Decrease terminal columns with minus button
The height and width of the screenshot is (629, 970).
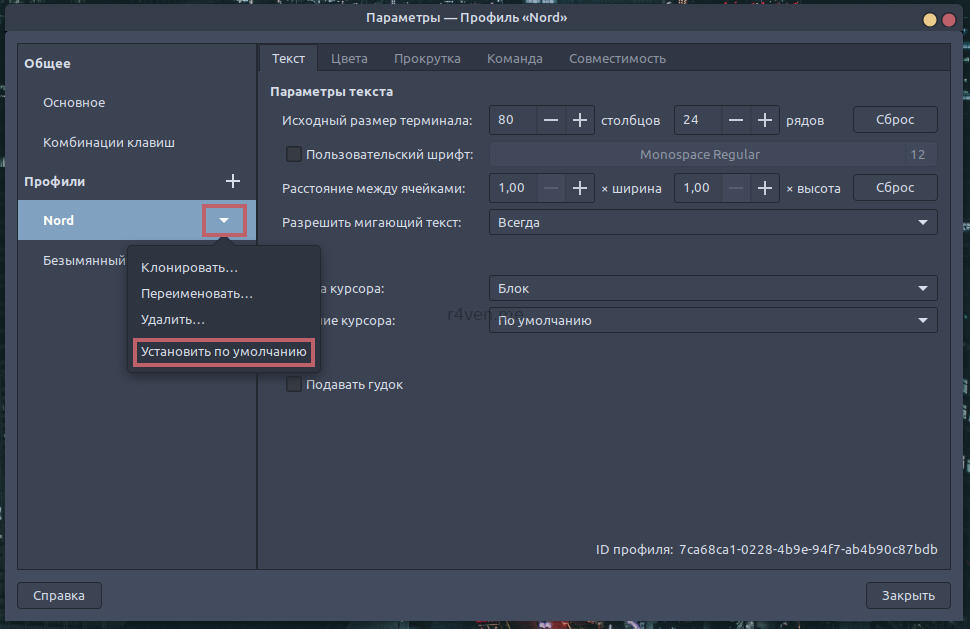(551, 120)
